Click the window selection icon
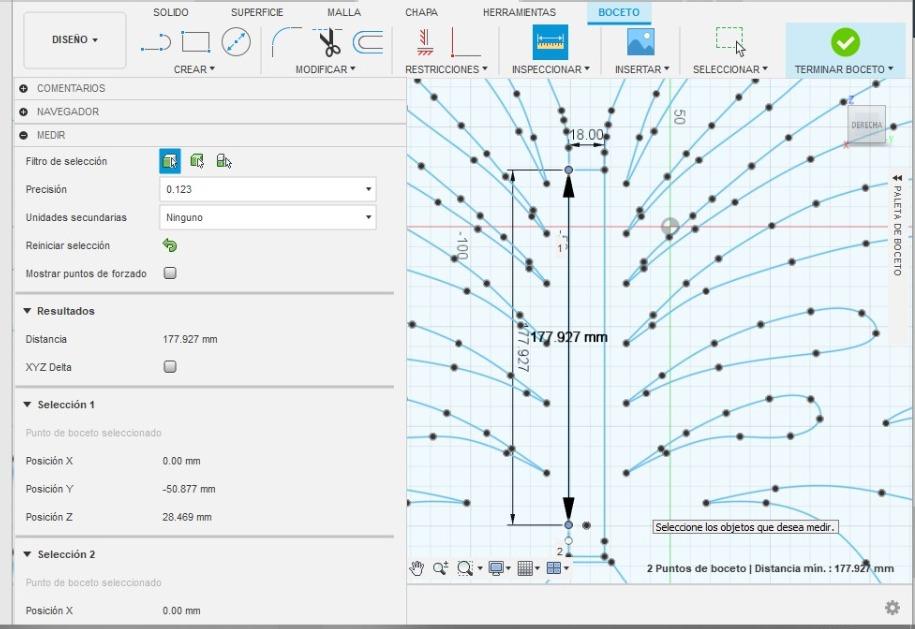 [x=730, y=41]
